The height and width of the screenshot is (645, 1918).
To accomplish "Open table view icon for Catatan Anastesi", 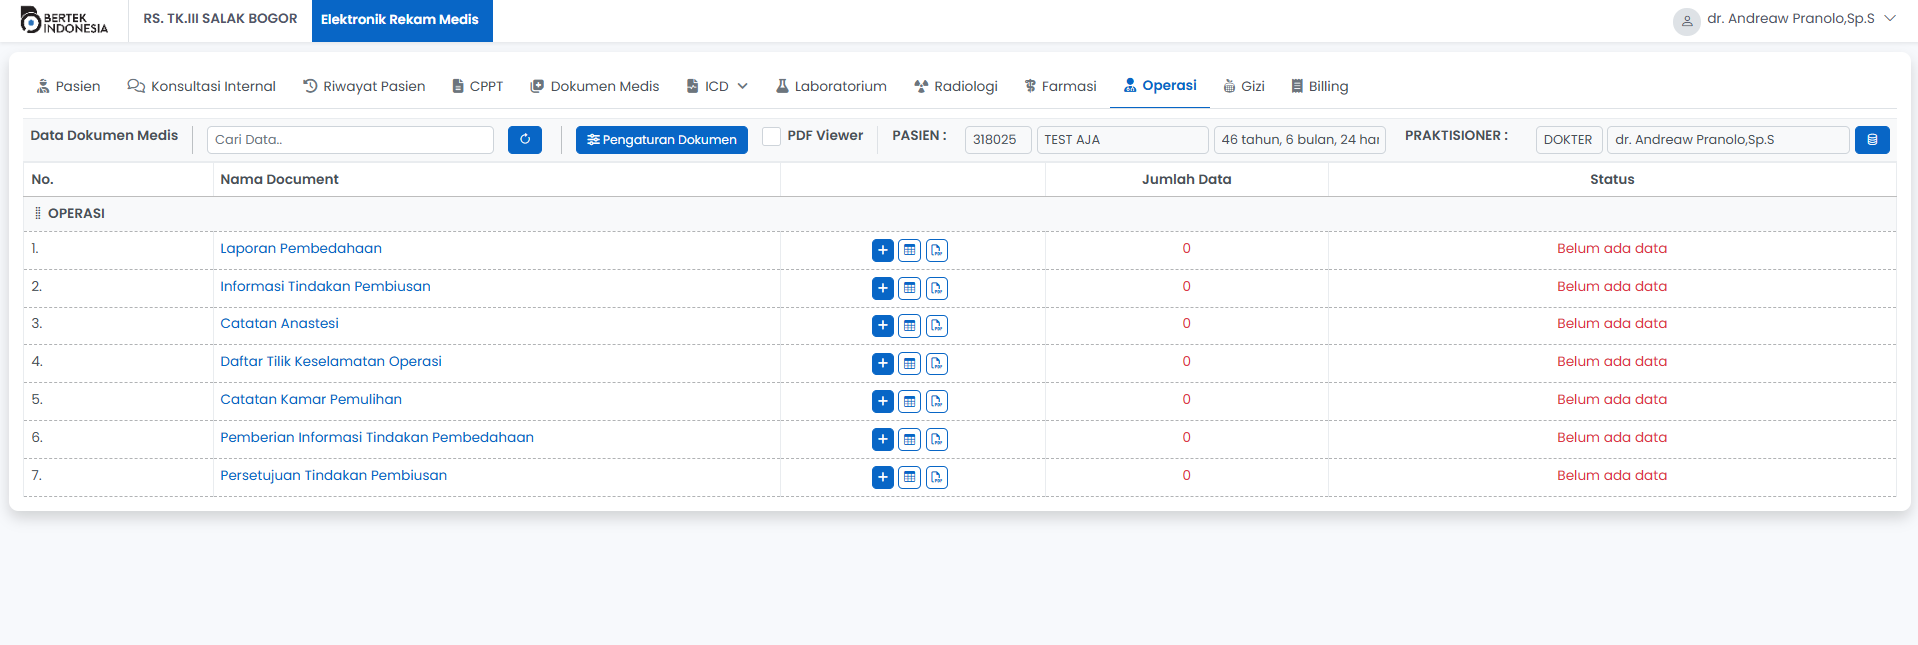I will coord(909,326).
